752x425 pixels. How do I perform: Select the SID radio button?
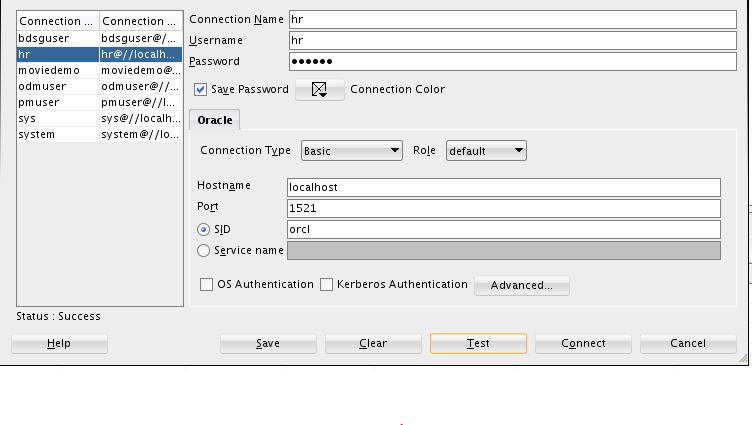click(204, 230)
